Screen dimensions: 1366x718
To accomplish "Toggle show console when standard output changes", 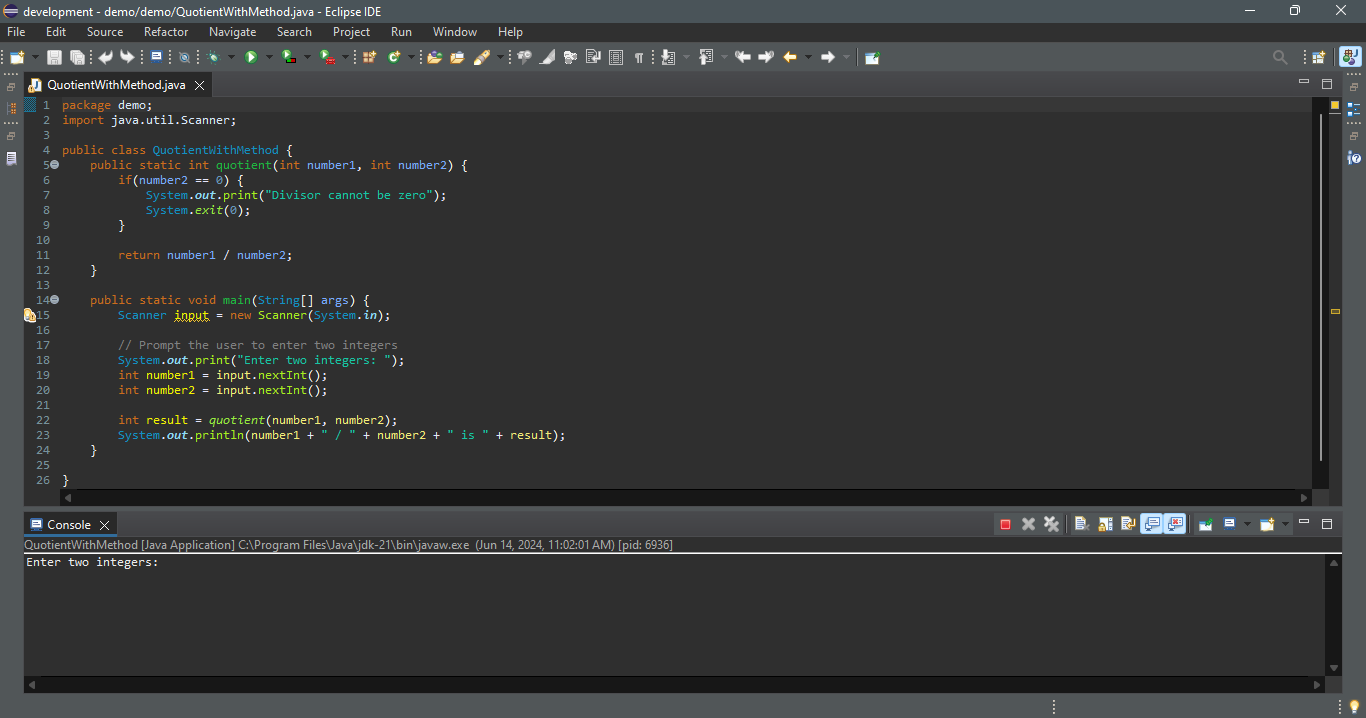I will click(x=1152, y=524).
